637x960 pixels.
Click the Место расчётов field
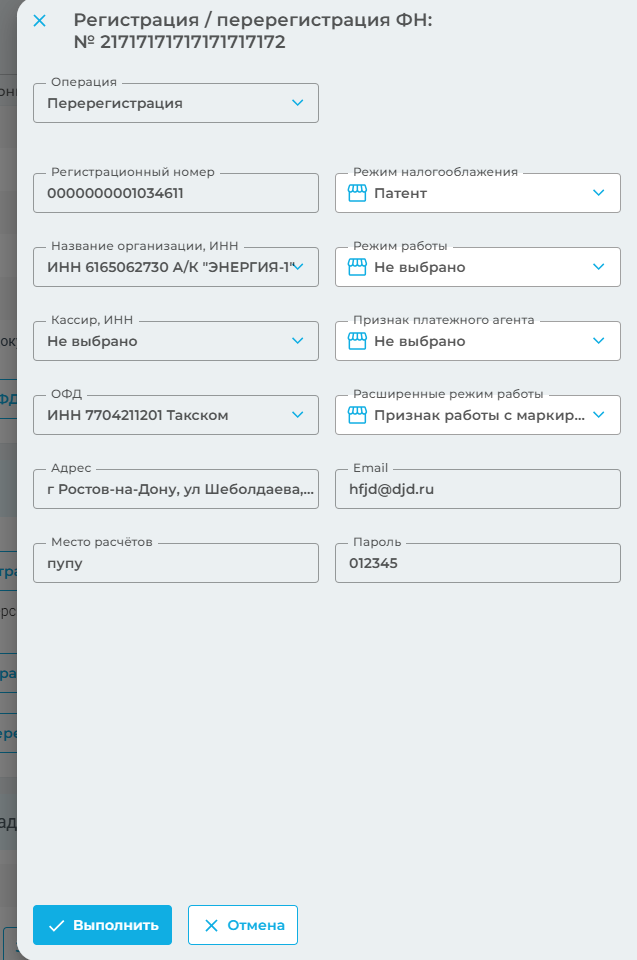click(175, 563)
